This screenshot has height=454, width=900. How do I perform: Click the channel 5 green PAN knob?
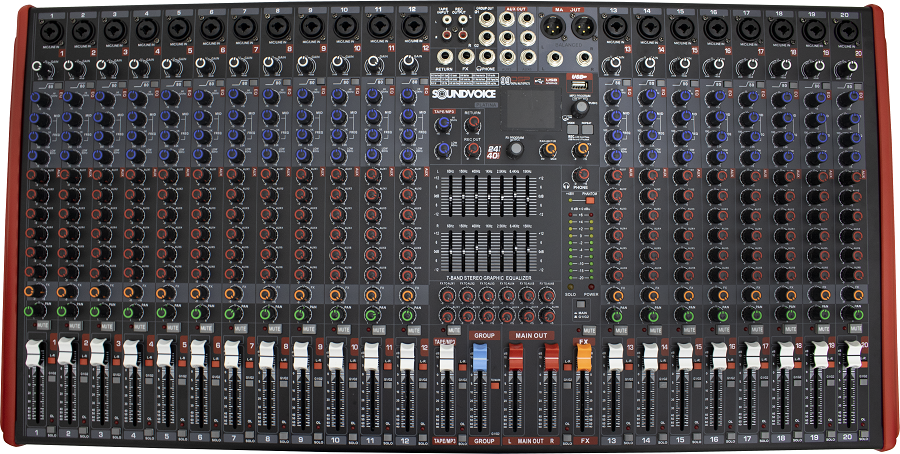point(162,312)
